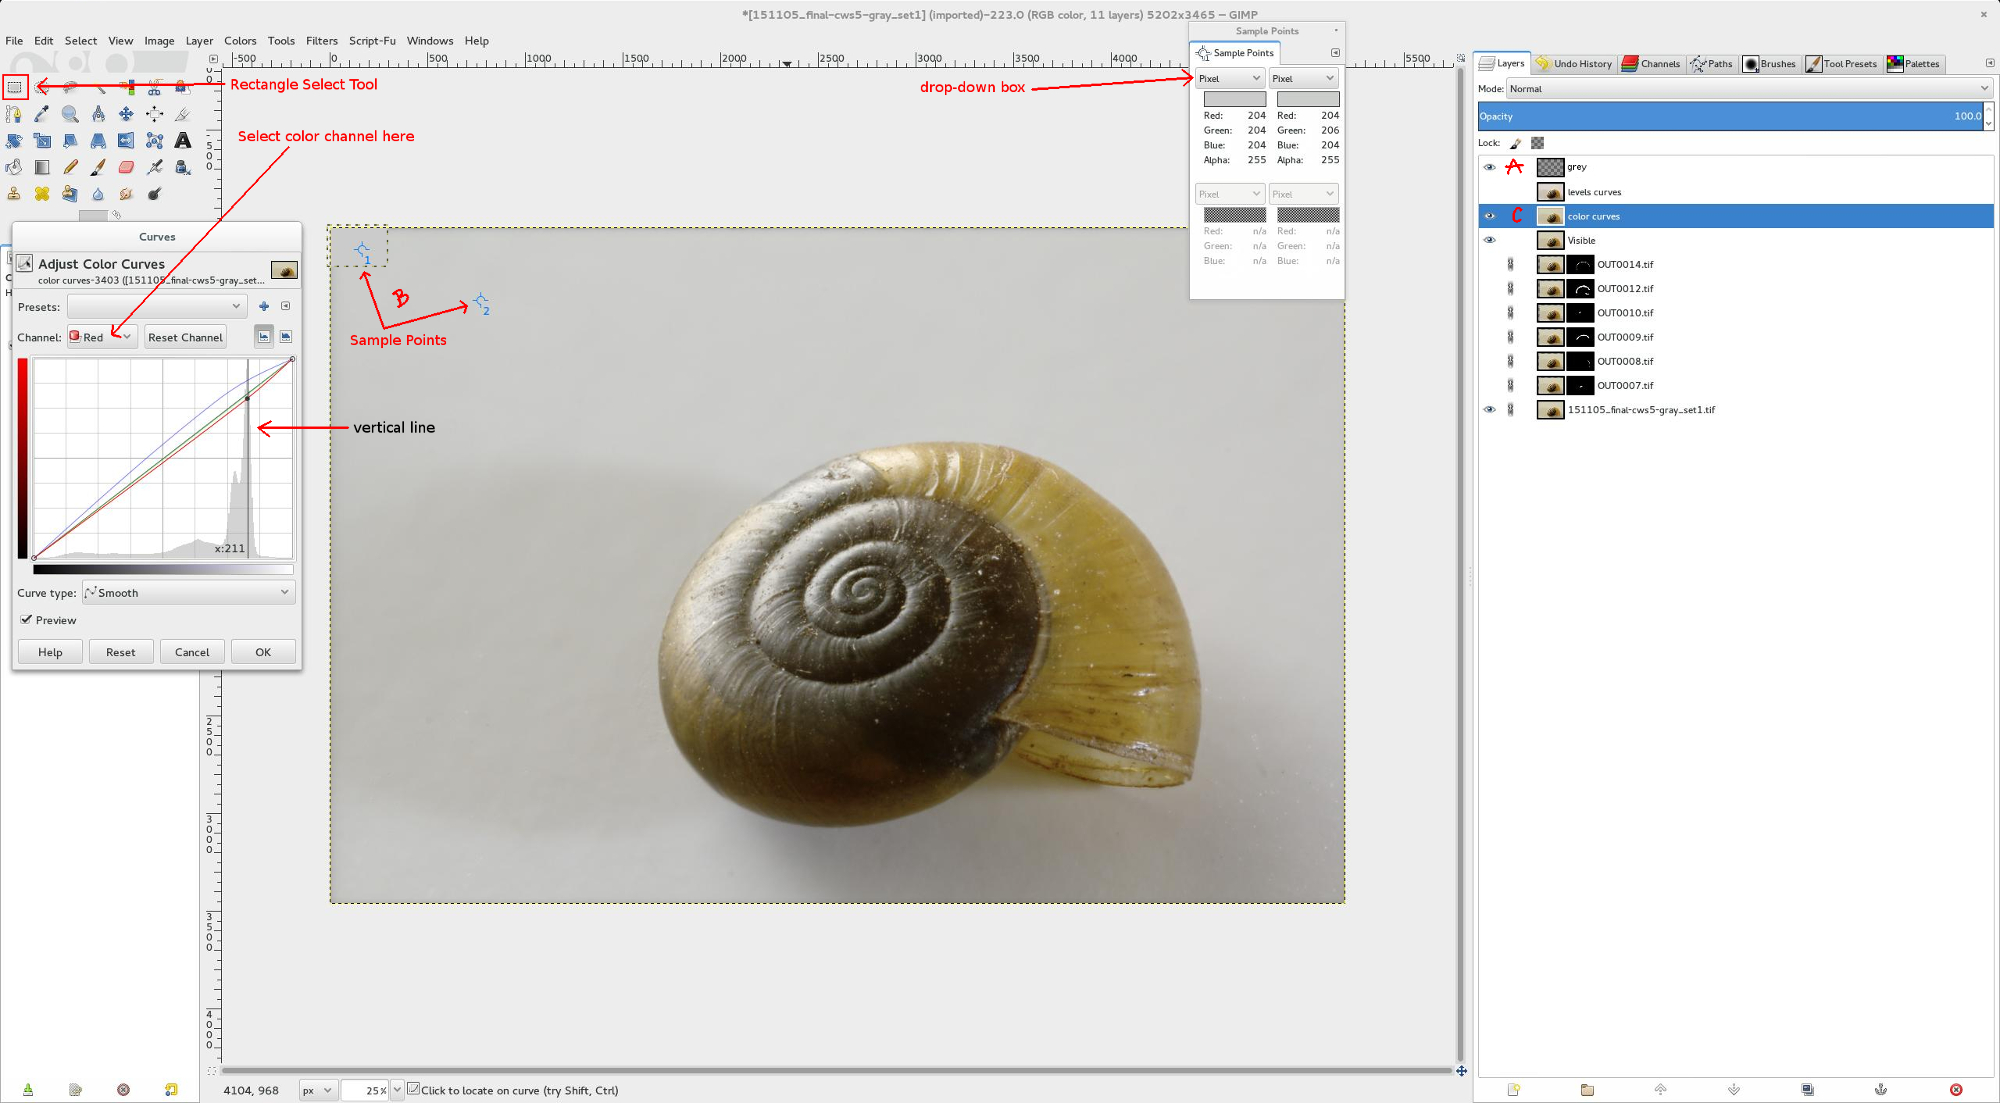The image size is (2000, 1103).
Task: Toggle the Preview checkbox in Curves
Action: coord(27,620)
